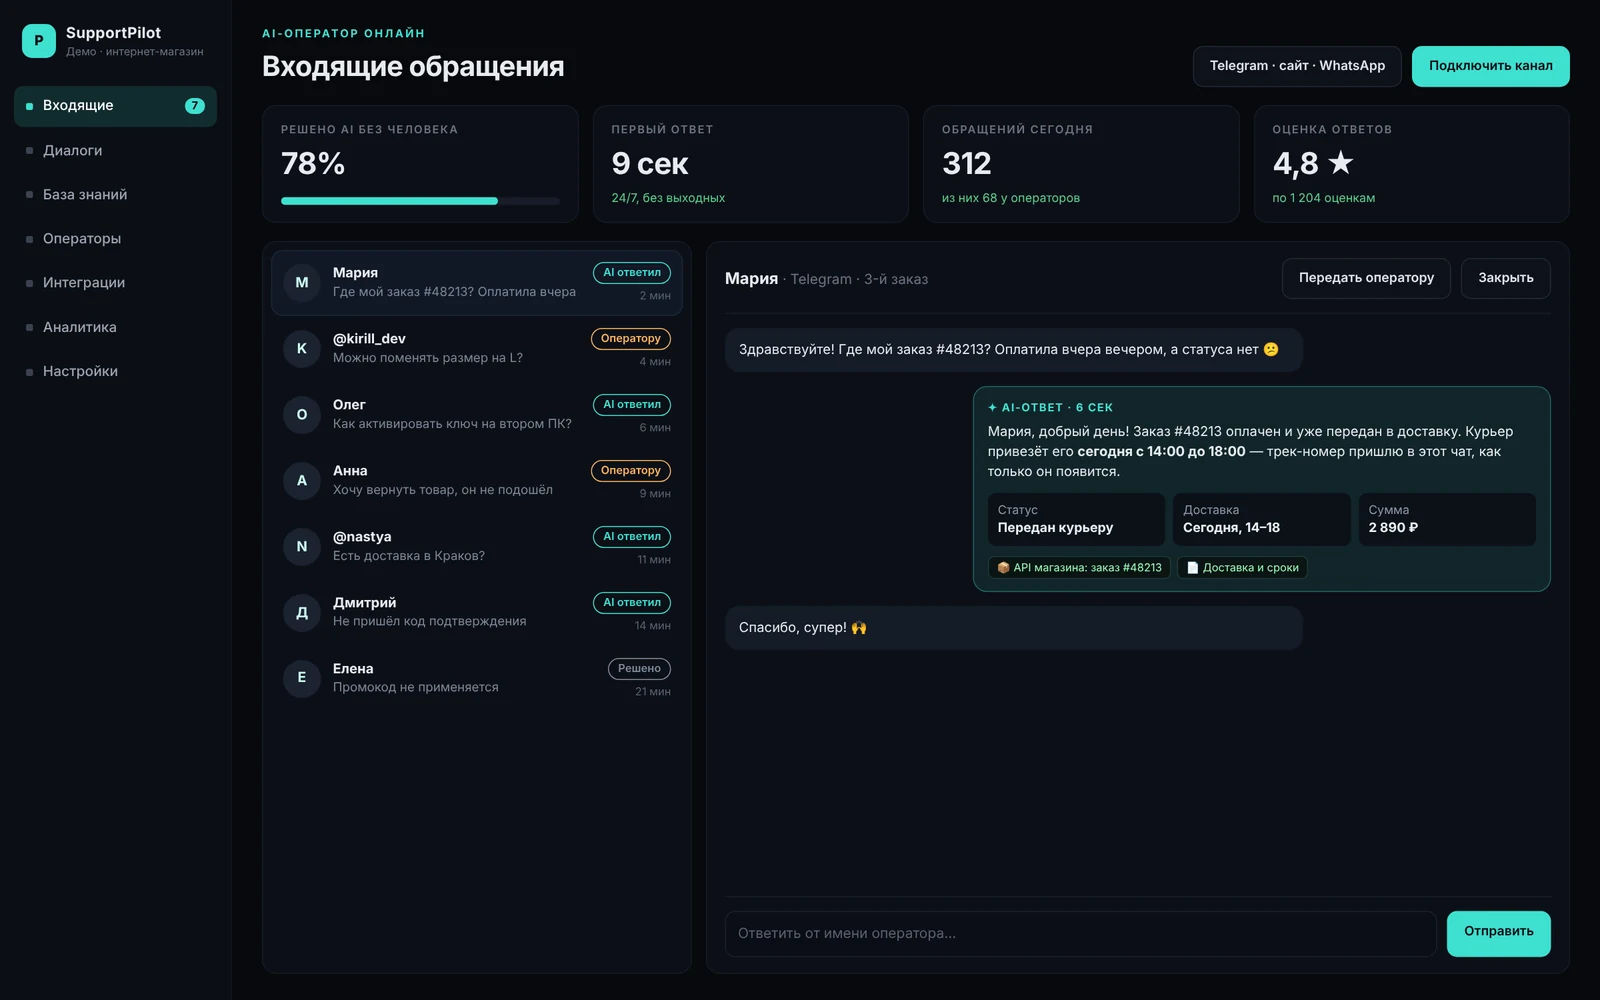Click Елена's avatar E
Screen dimensions: 1600x1000
pos(302,678)
